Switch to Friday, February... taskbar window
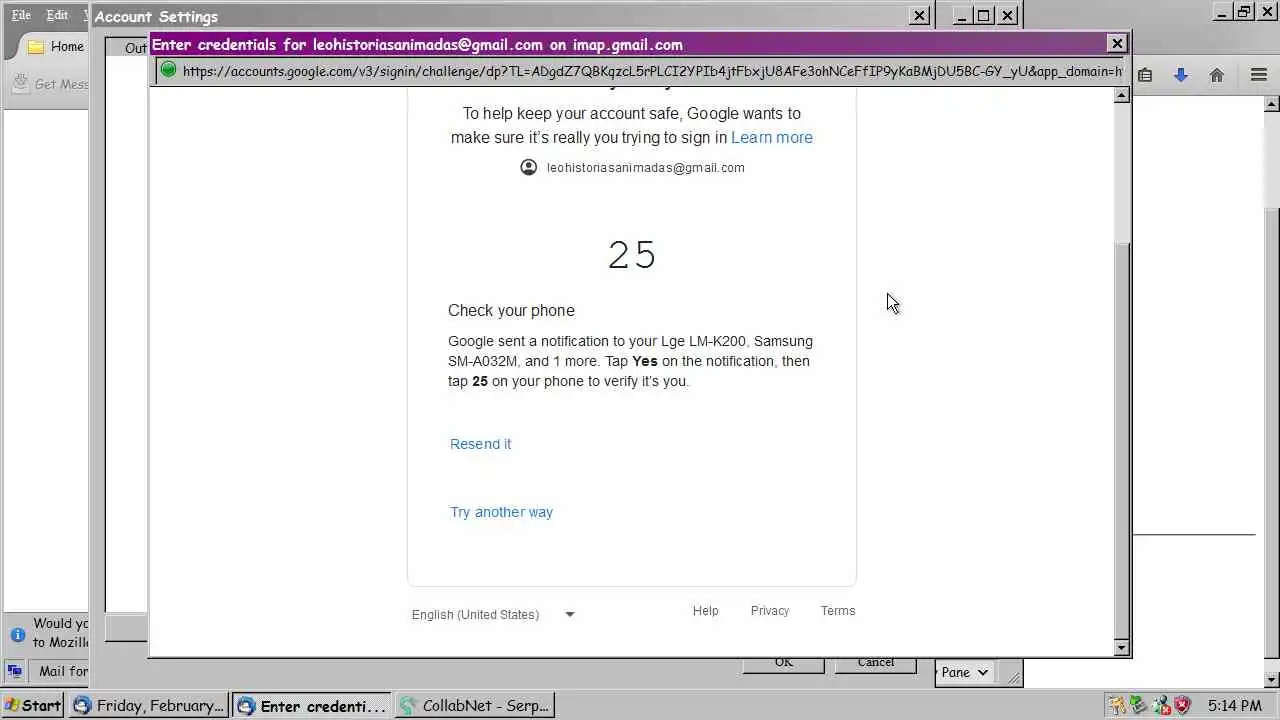Image resolution: width=1280 pixels, height=720 pixels. [x=148, y=705]
